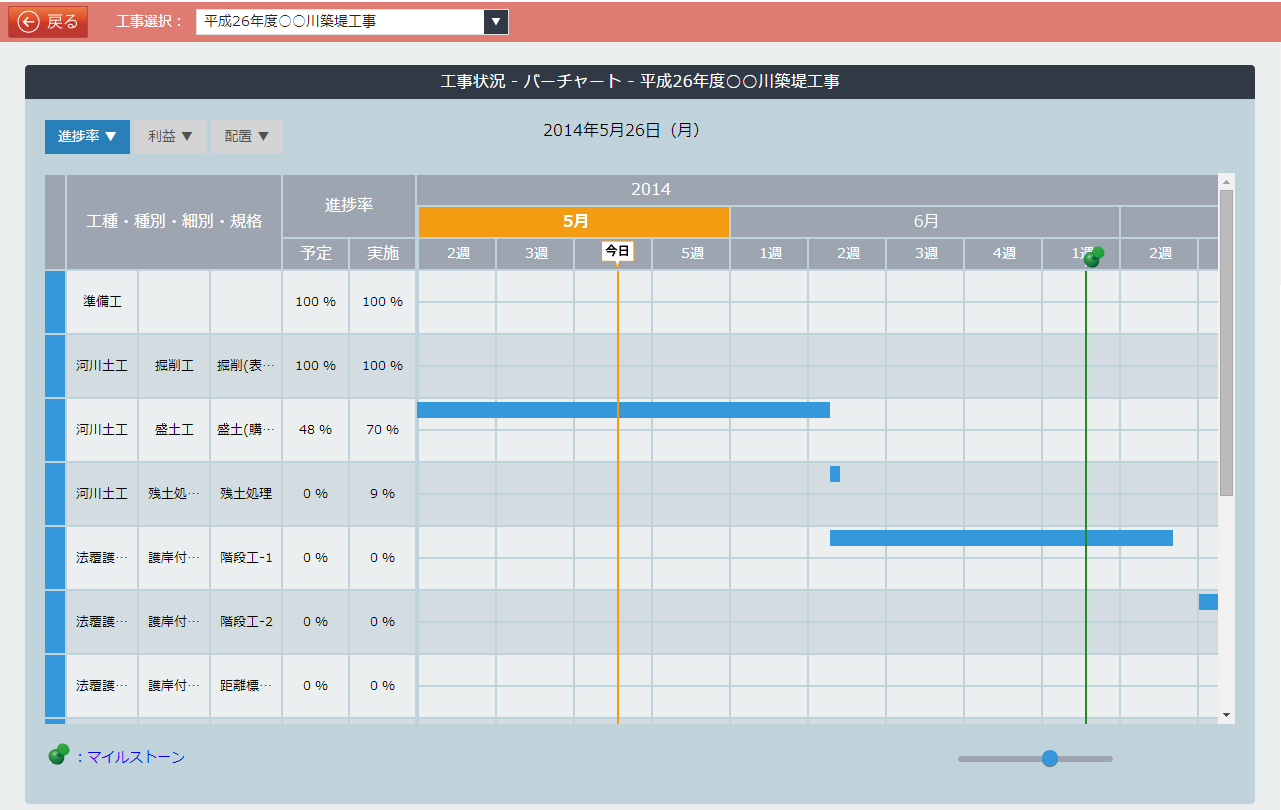The height and width of the screenshot is (810, 1281).
Task: Select the 階段工-1 cell
Action: point(246,557)
